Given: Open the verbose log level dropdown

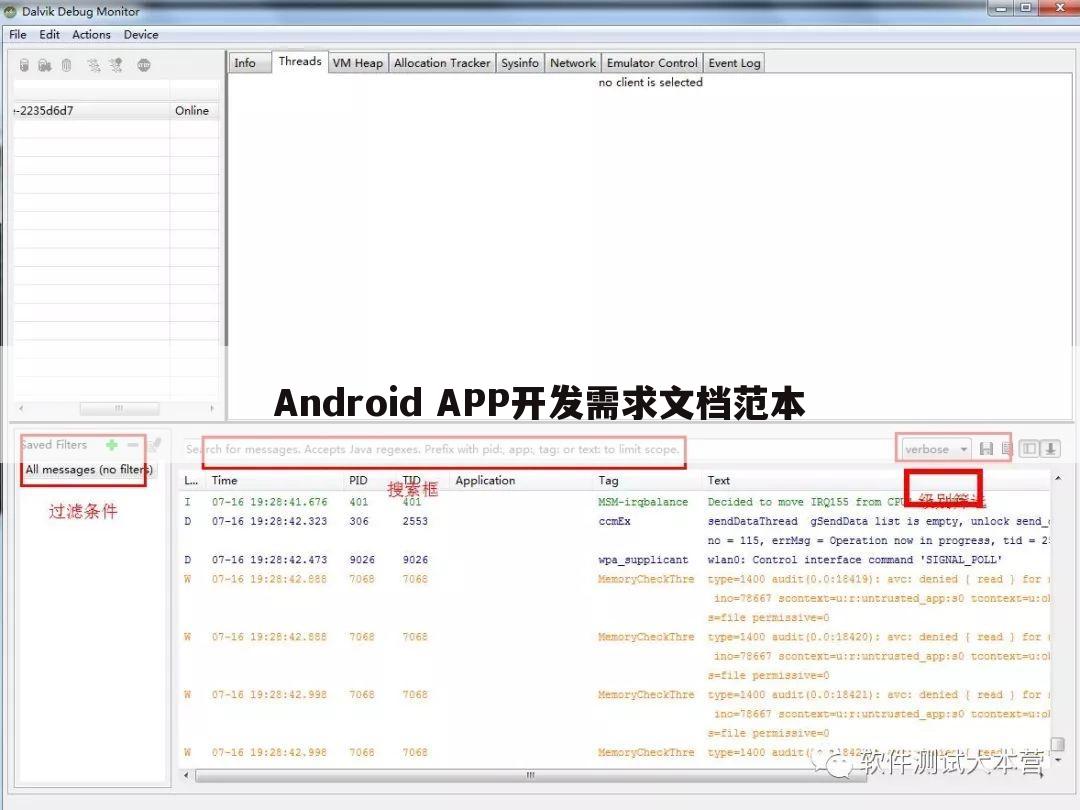Looking at the screenshot, I should [x=936, y=449].
